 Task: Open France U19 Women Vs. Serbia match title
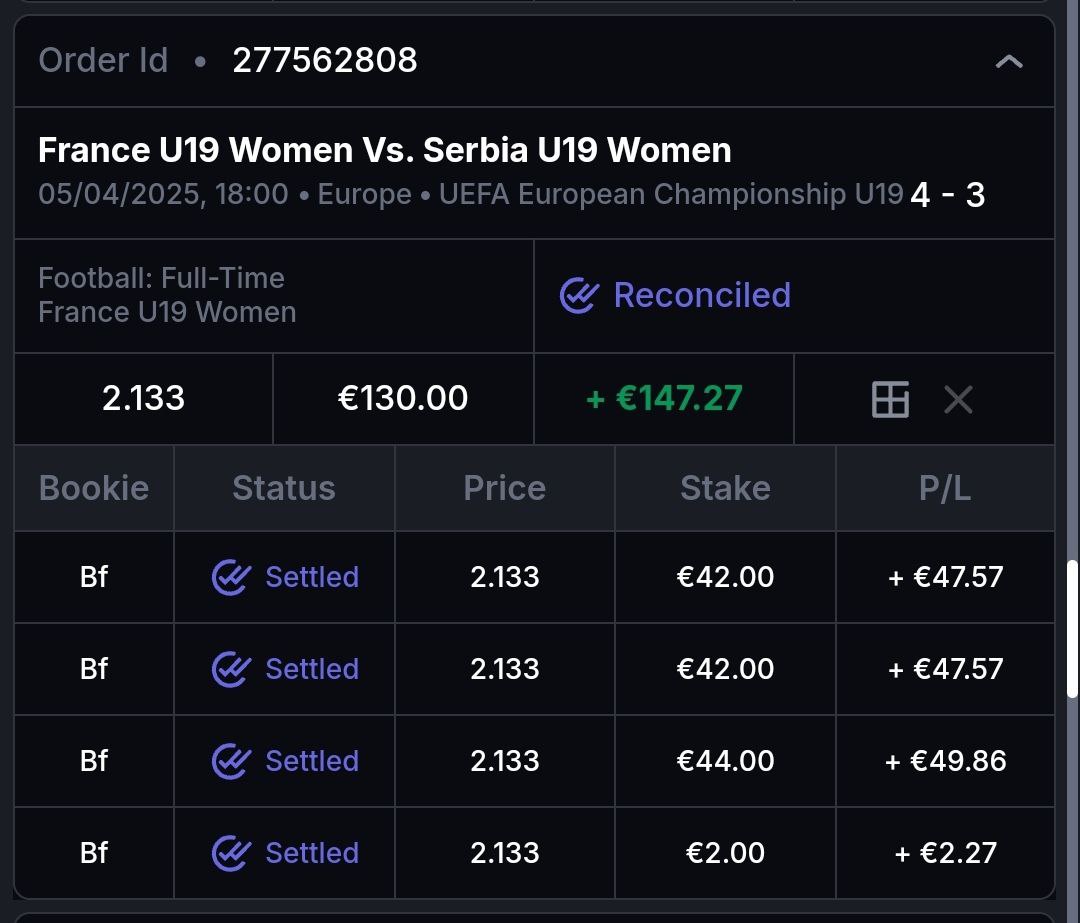(384, 150)
